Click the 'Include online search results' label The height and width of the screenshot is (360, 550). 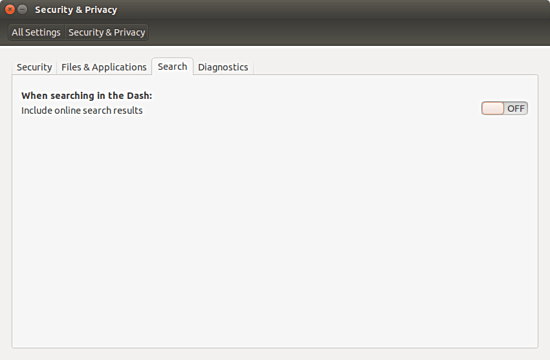82,111
